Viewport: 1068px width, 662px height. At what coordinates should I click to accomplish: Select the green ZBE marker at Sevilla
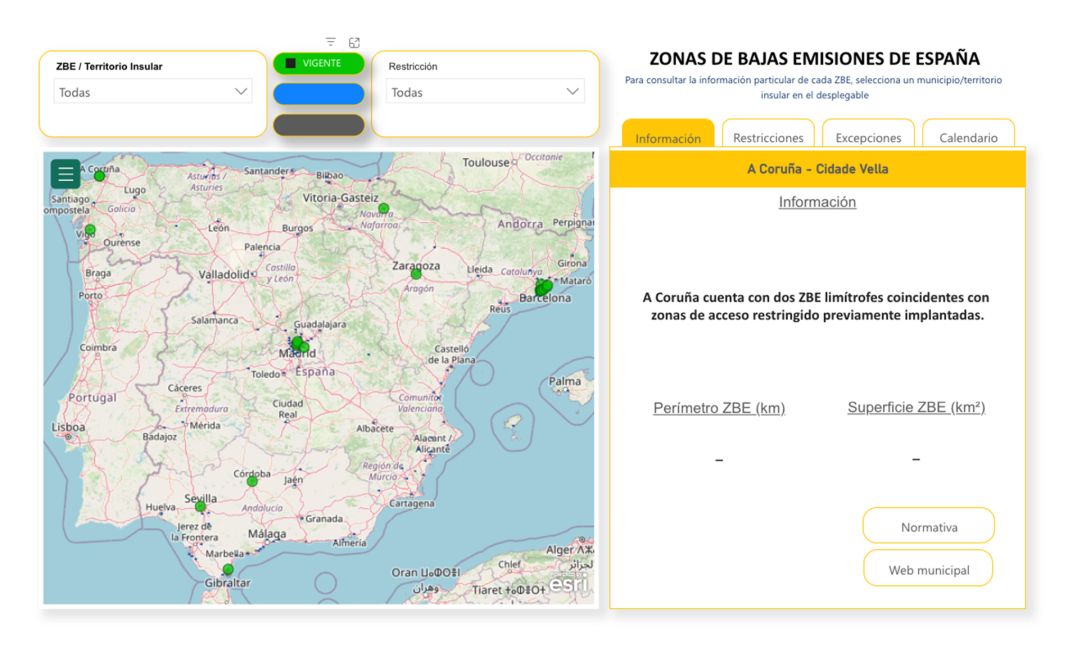pos(200,507)
